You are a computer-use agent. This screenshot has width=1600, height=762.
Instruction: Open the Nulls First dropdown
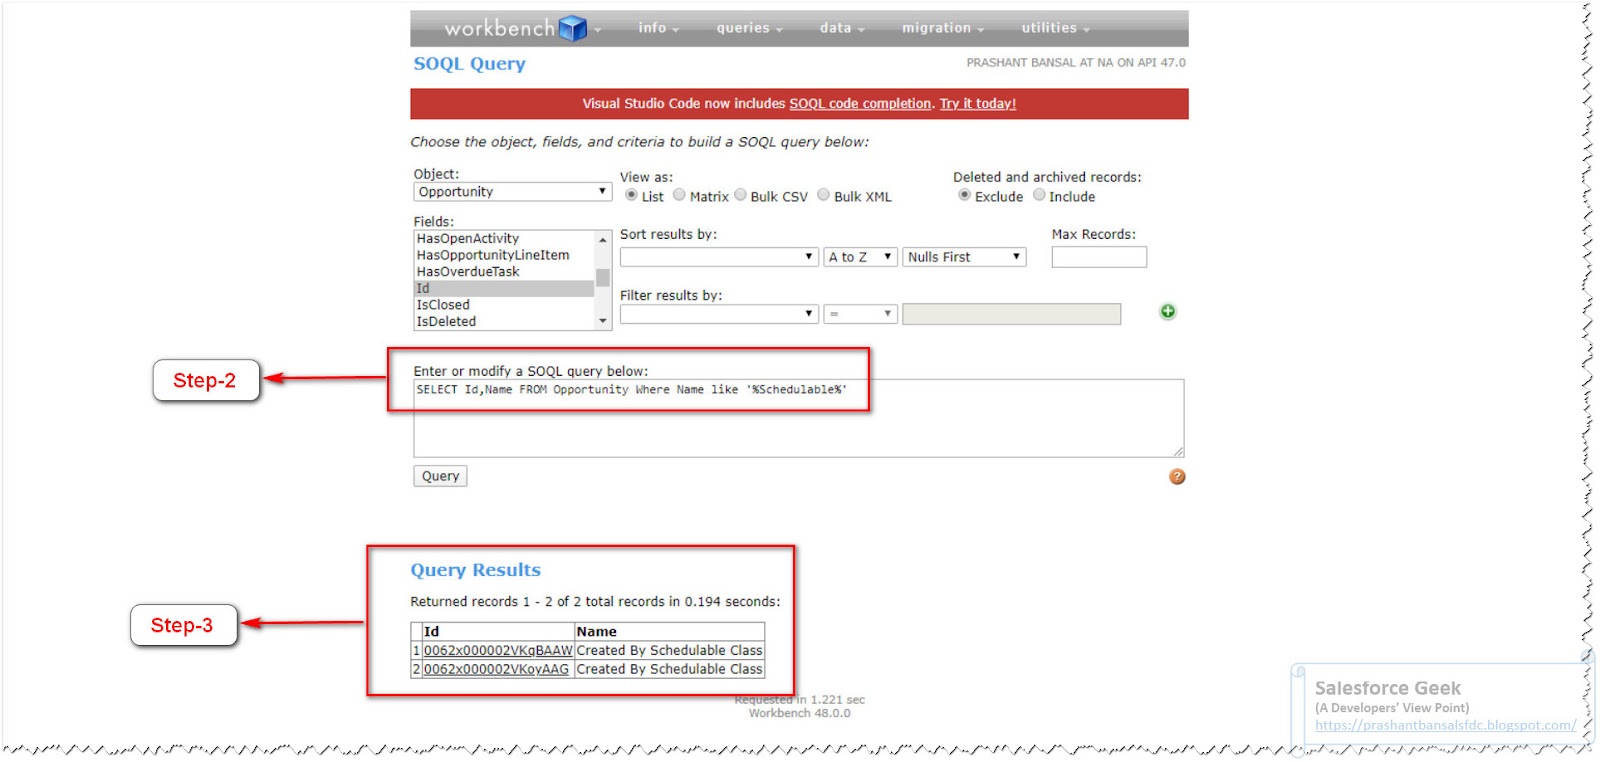[964, 257]
